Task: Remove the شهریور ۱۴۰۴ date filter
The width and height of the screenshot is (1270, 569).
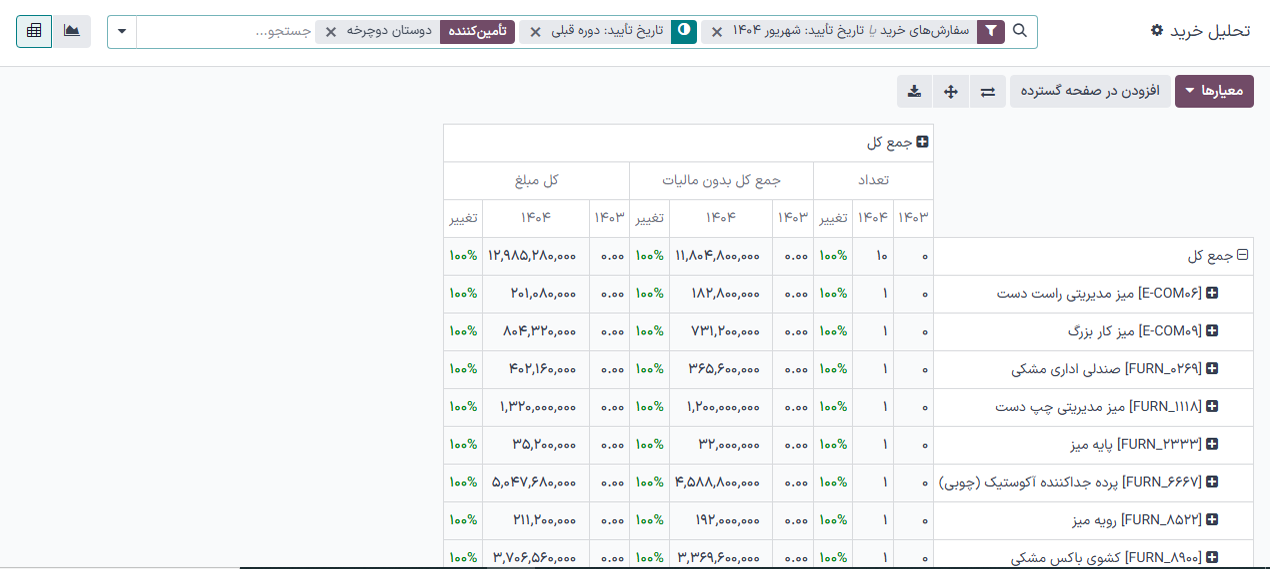Action: pos(716,32)
